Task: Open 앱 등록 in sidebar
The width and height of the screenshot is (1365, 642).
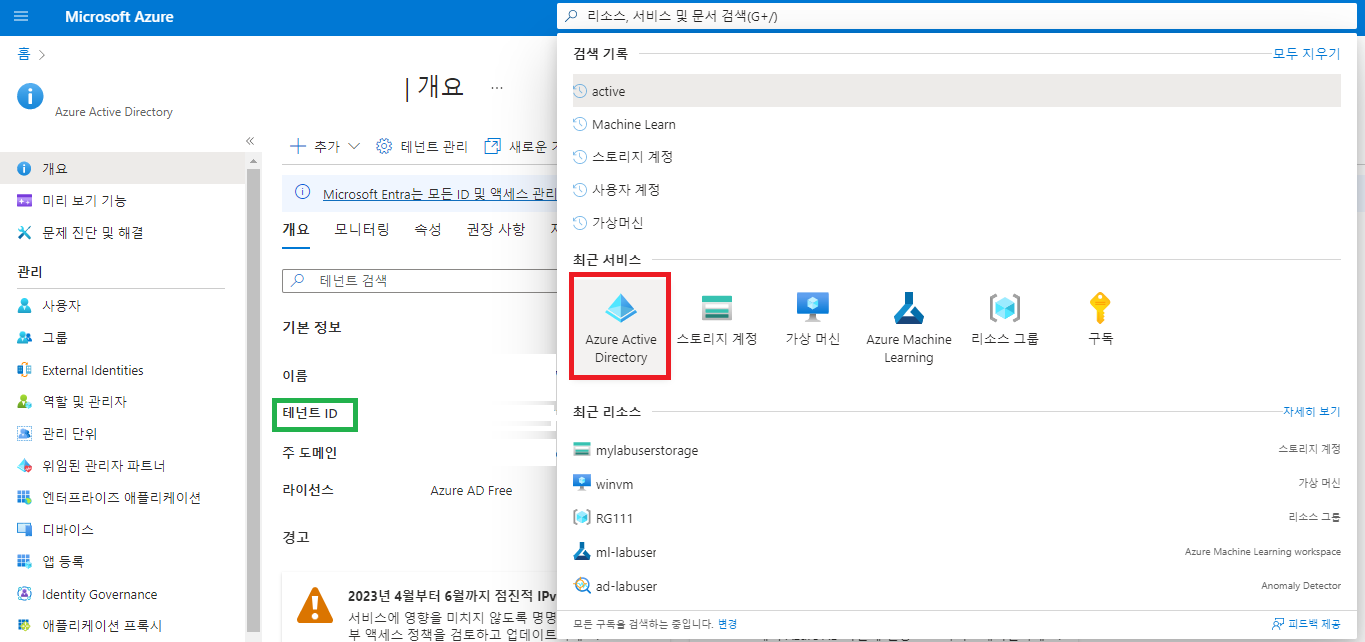Action: click(x=122, y=561)
